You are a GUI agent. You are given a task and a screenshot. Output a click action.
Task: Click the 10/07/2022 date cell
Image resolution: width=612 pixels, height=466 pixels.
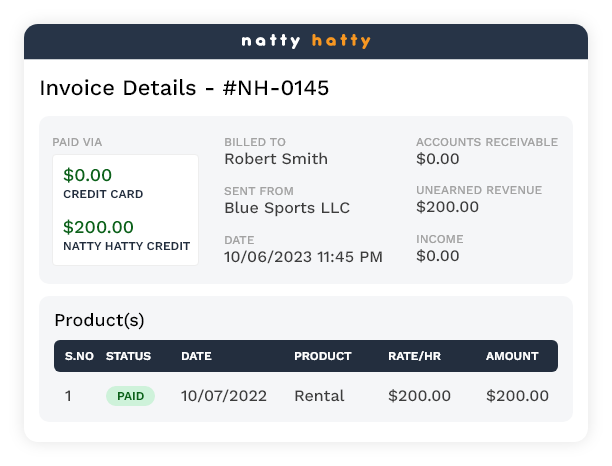[224, 396]
